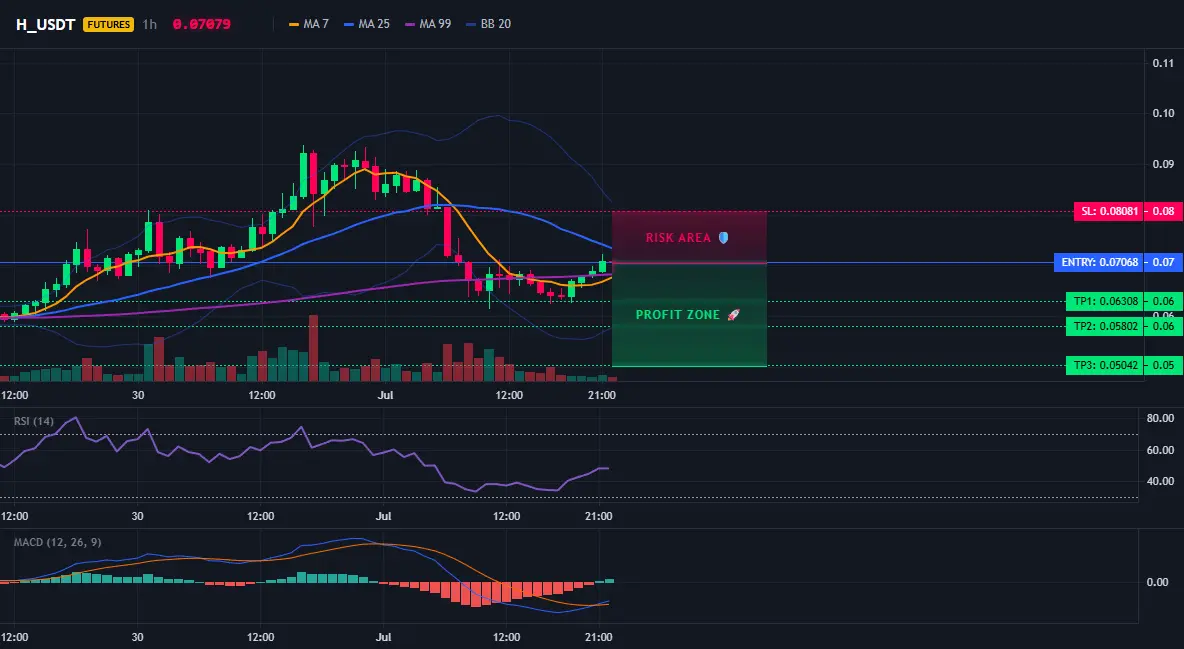Click the Jul date label on price chart
Viewport: 1184px width, 649px height.
[386, 395]
